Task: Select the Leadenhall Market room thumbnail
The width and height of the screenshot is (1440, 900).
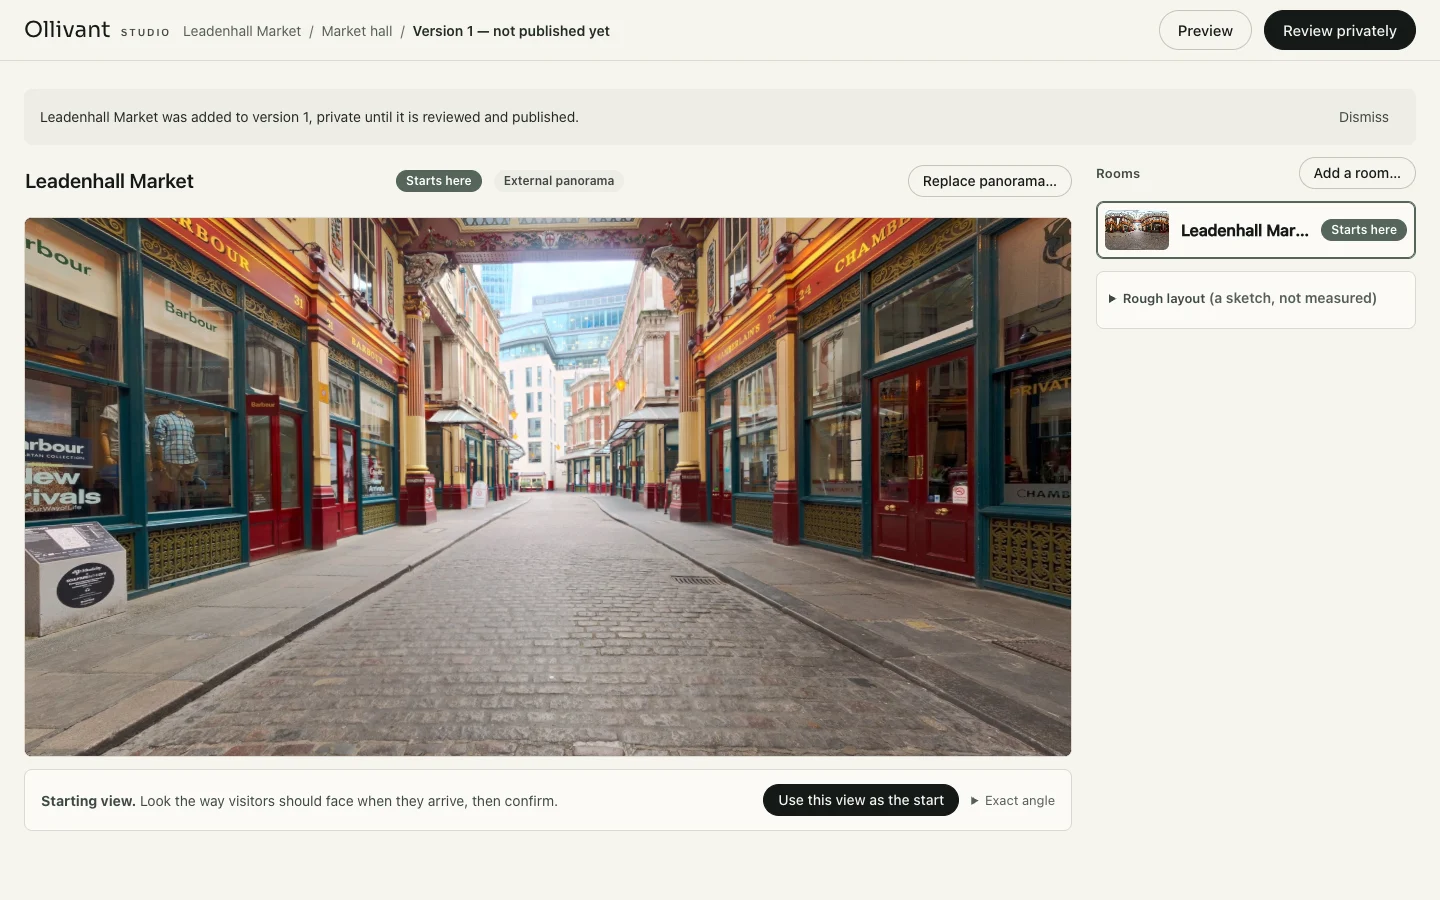Action: 1137,230
